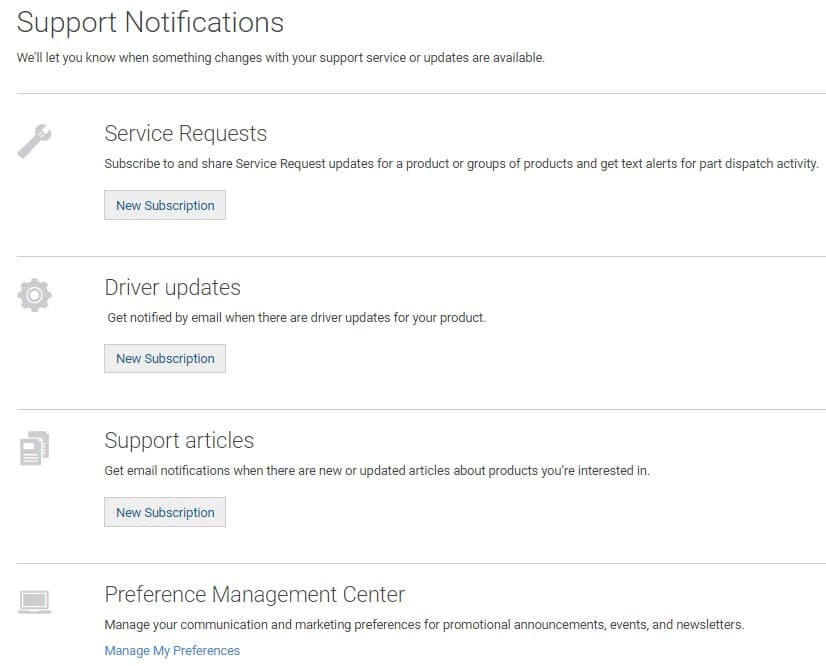Click the document icon beside Support articles

34,447
